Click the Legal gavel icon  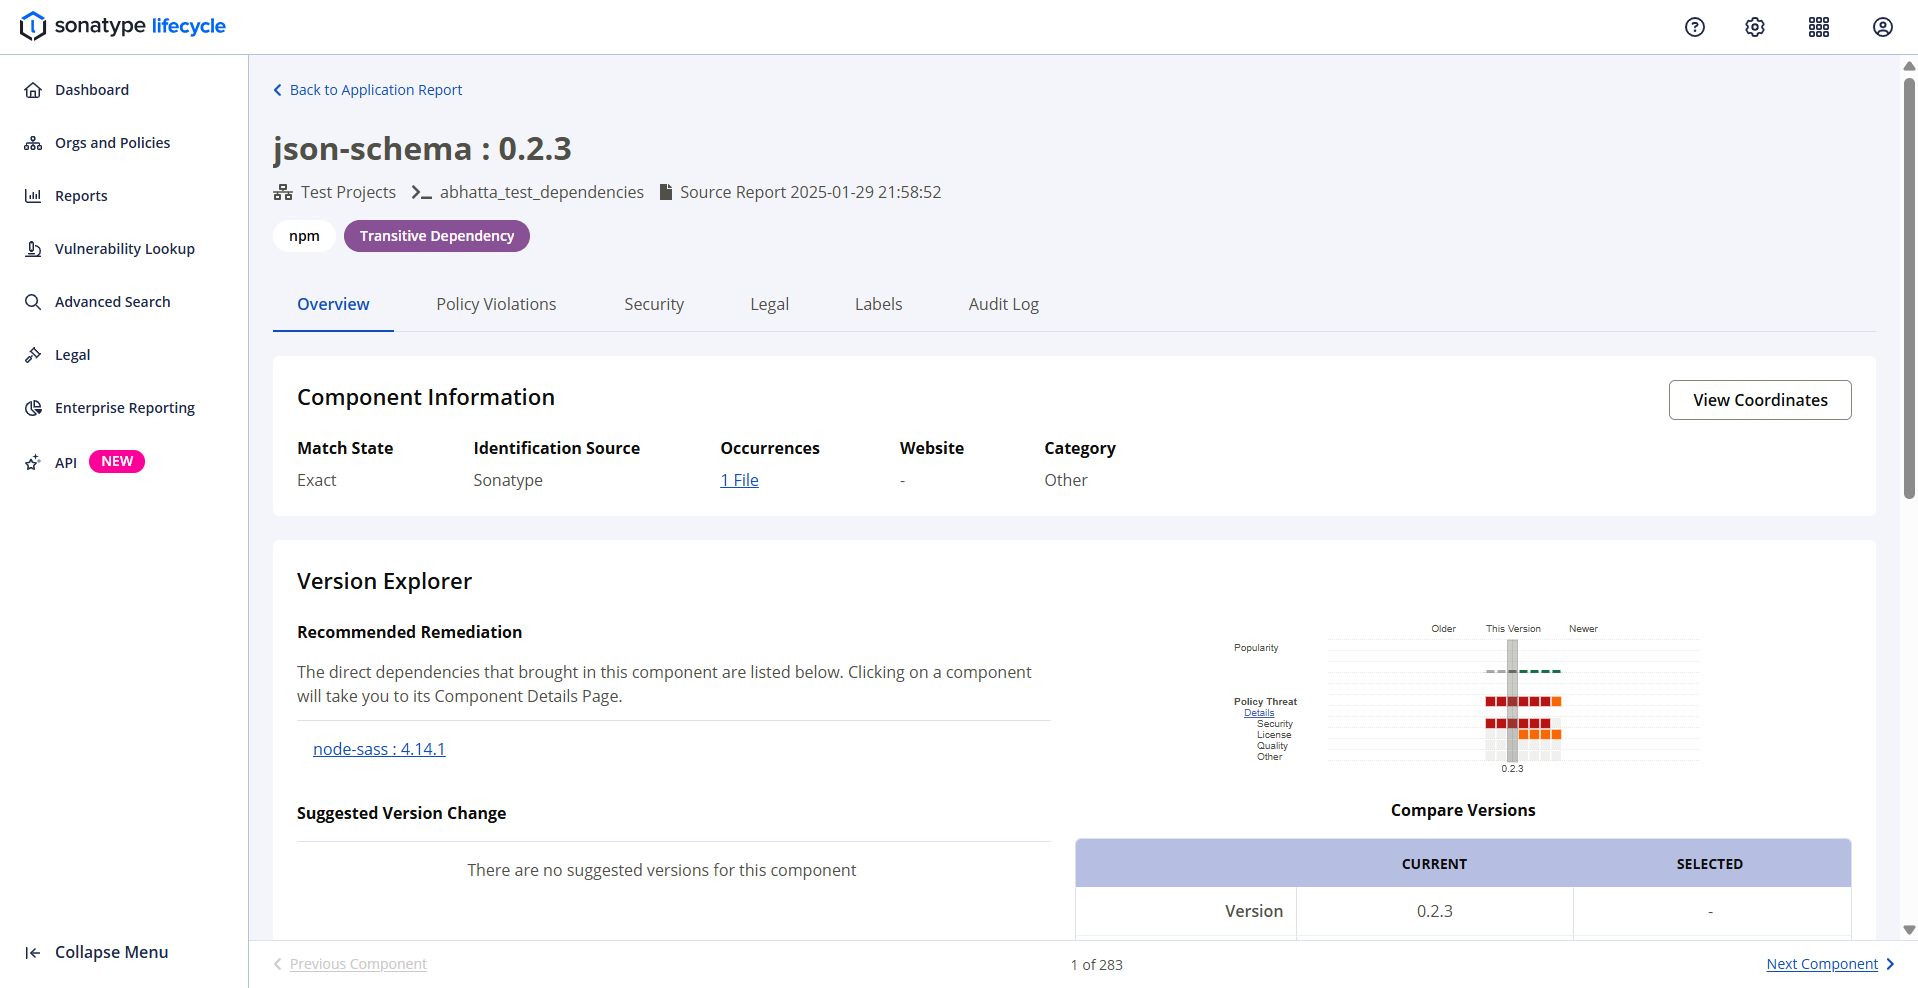[x=33, y=355]
